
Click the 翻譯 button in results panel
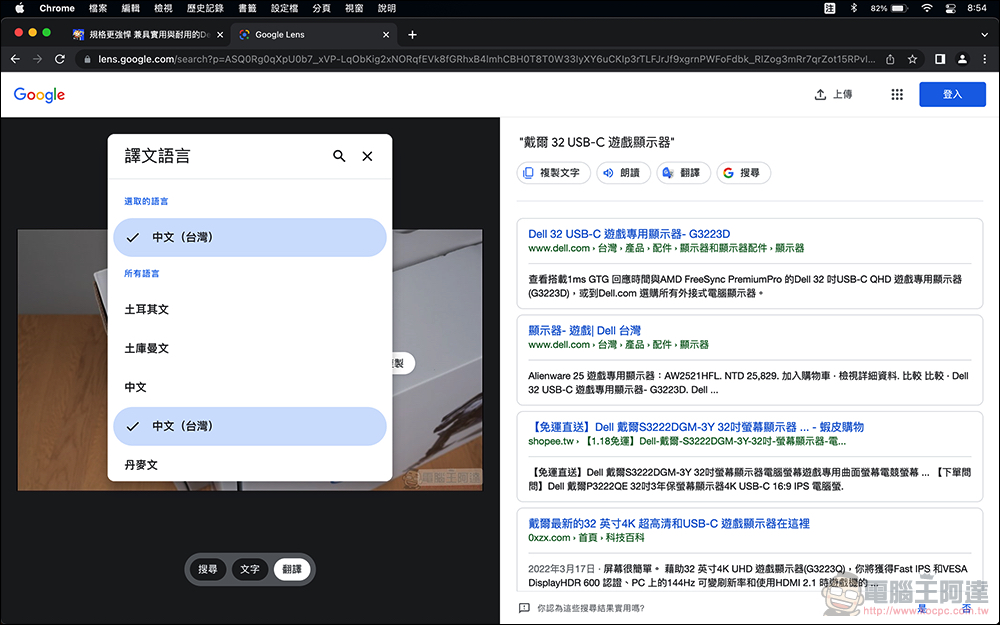click(683, 172)
